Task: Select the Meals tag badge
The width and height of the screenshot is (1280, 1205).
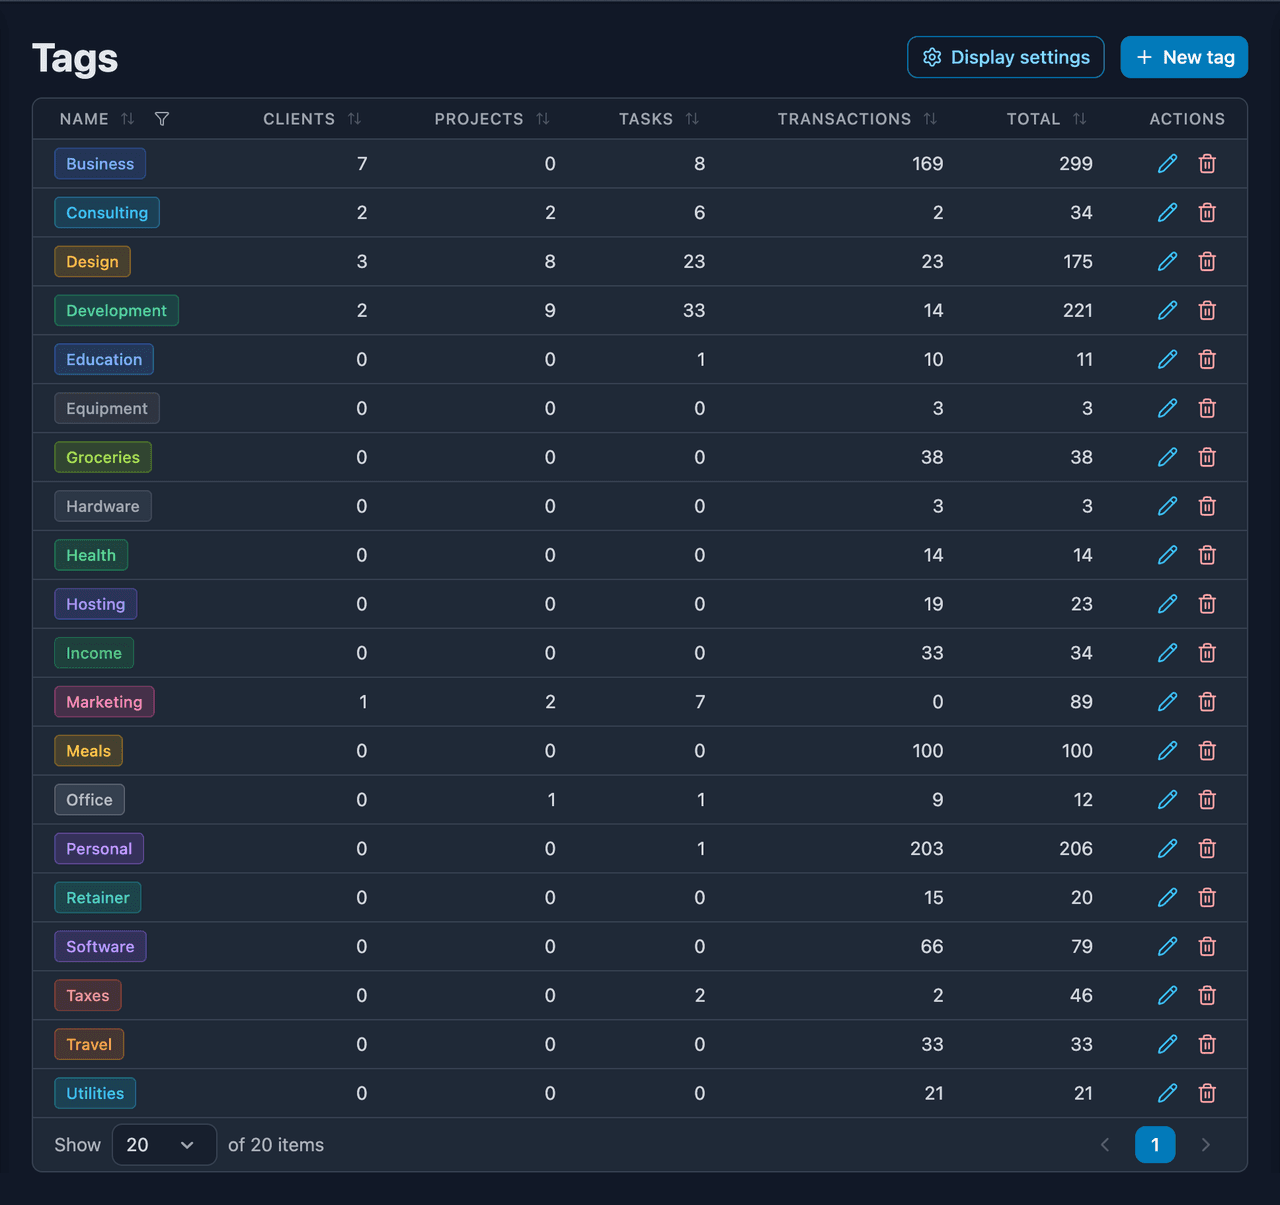Action: click(88, 752)
